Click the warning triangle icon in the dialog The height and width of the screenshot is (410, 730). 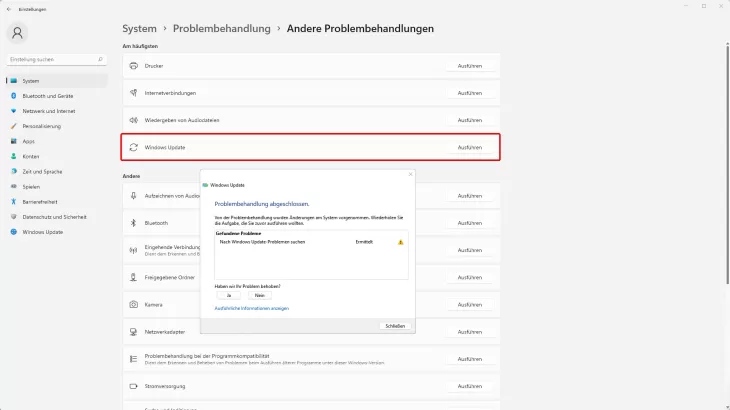(x=400, y=242)
